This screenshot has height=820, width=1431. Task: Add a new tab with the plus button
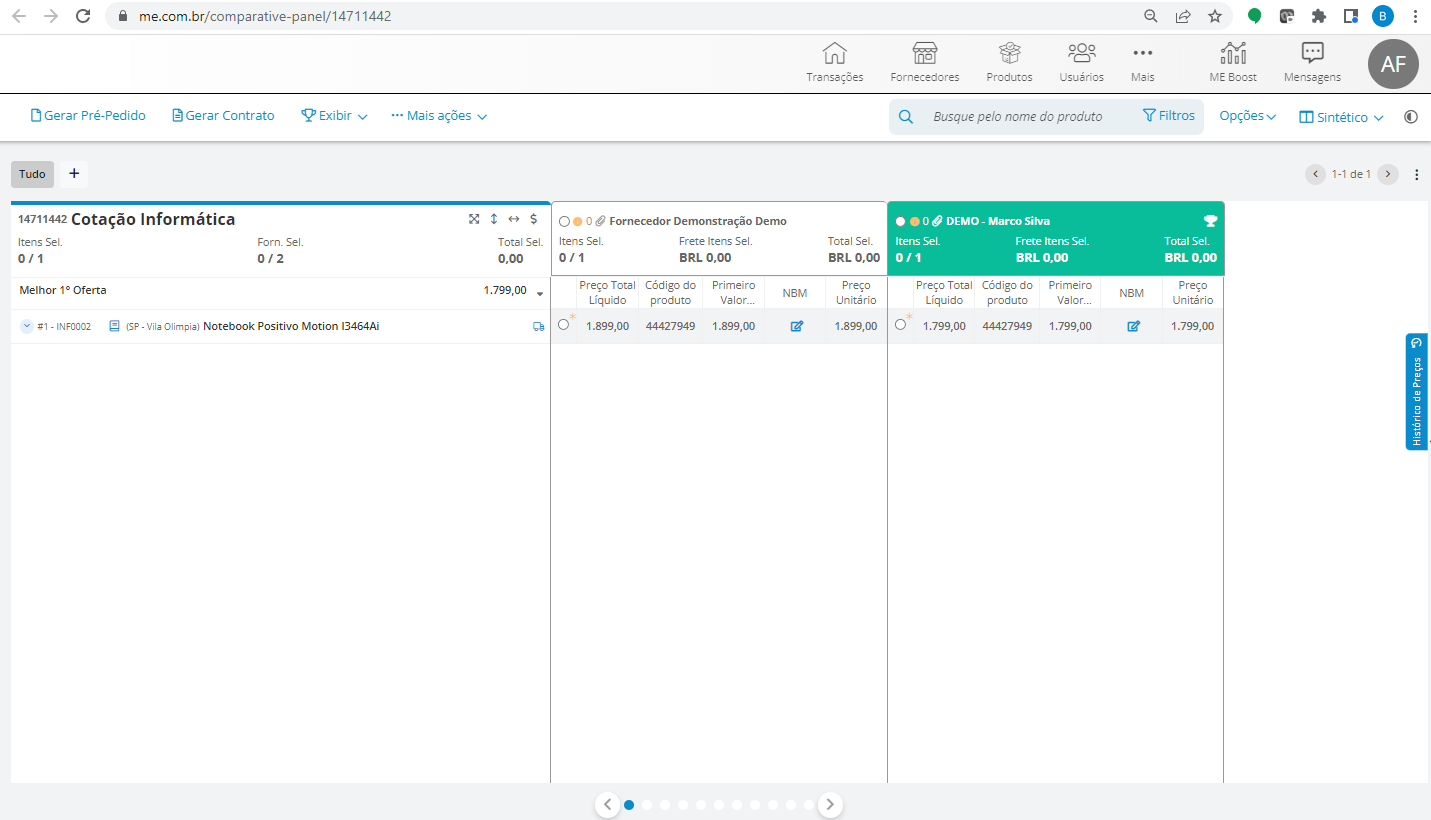74,174
